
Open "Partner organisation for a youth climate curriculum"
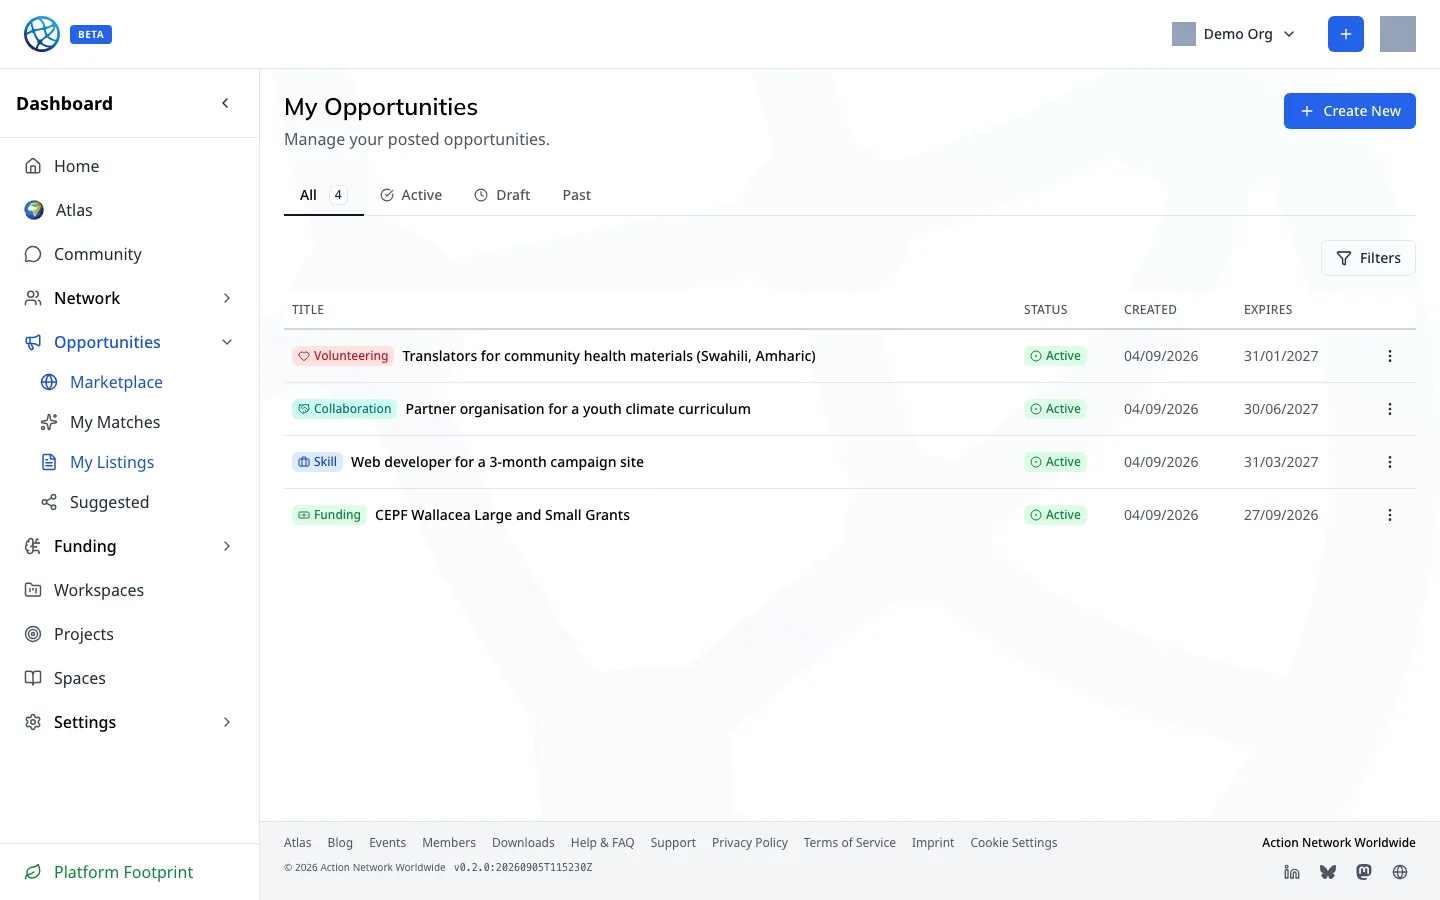click(x=578, y=409)
